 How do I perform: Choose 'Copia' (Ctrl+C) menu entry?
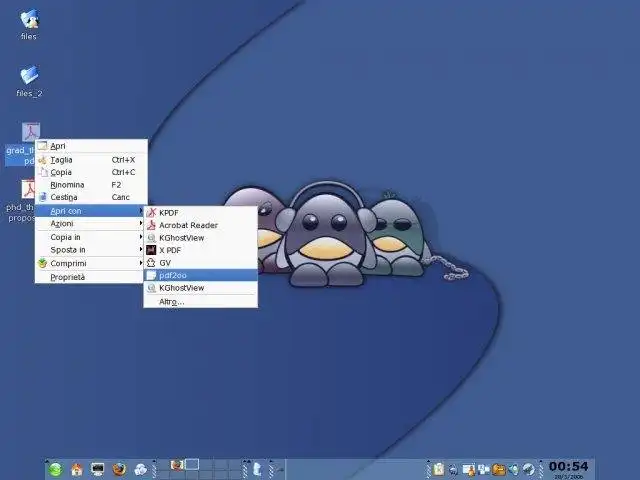point(91,172)
